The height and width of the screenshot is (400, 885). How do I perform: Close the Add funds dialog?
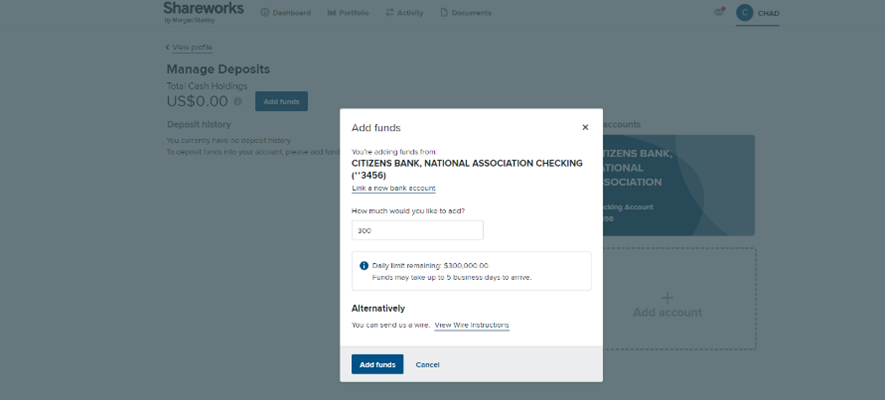tap(585, 127)
